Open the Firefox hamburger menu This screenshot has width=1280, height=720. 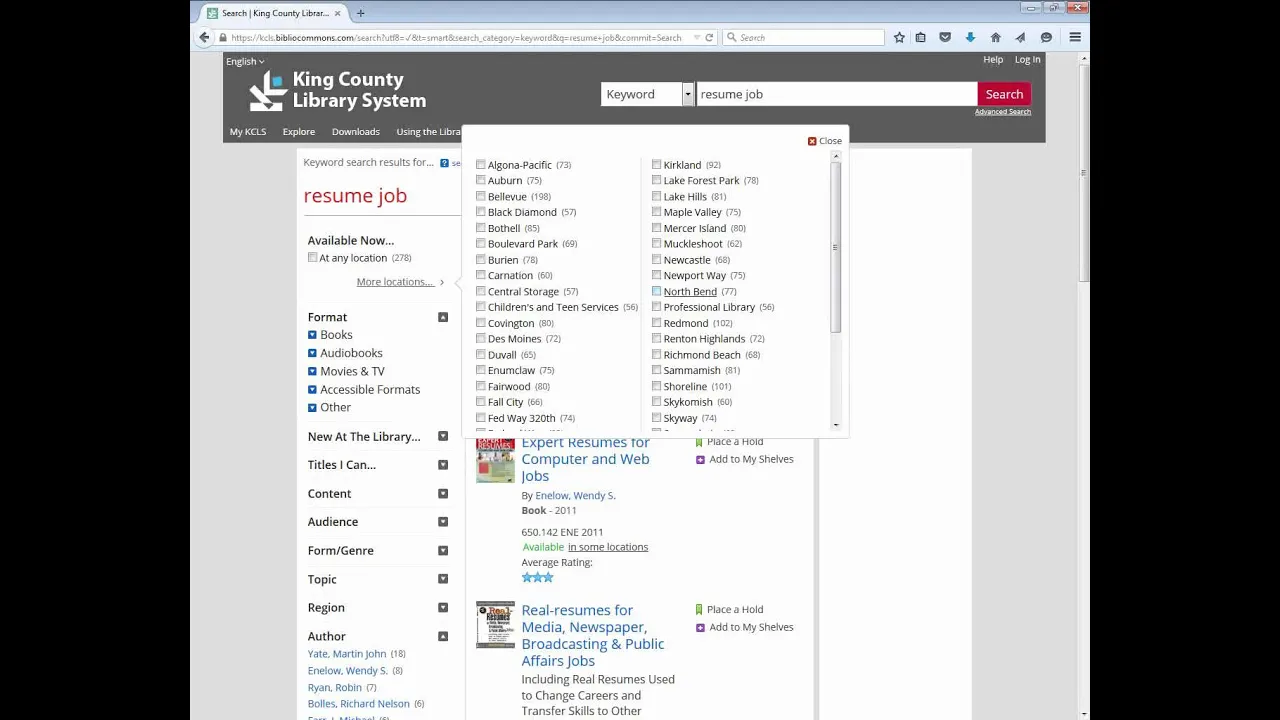click(1075, 37)
